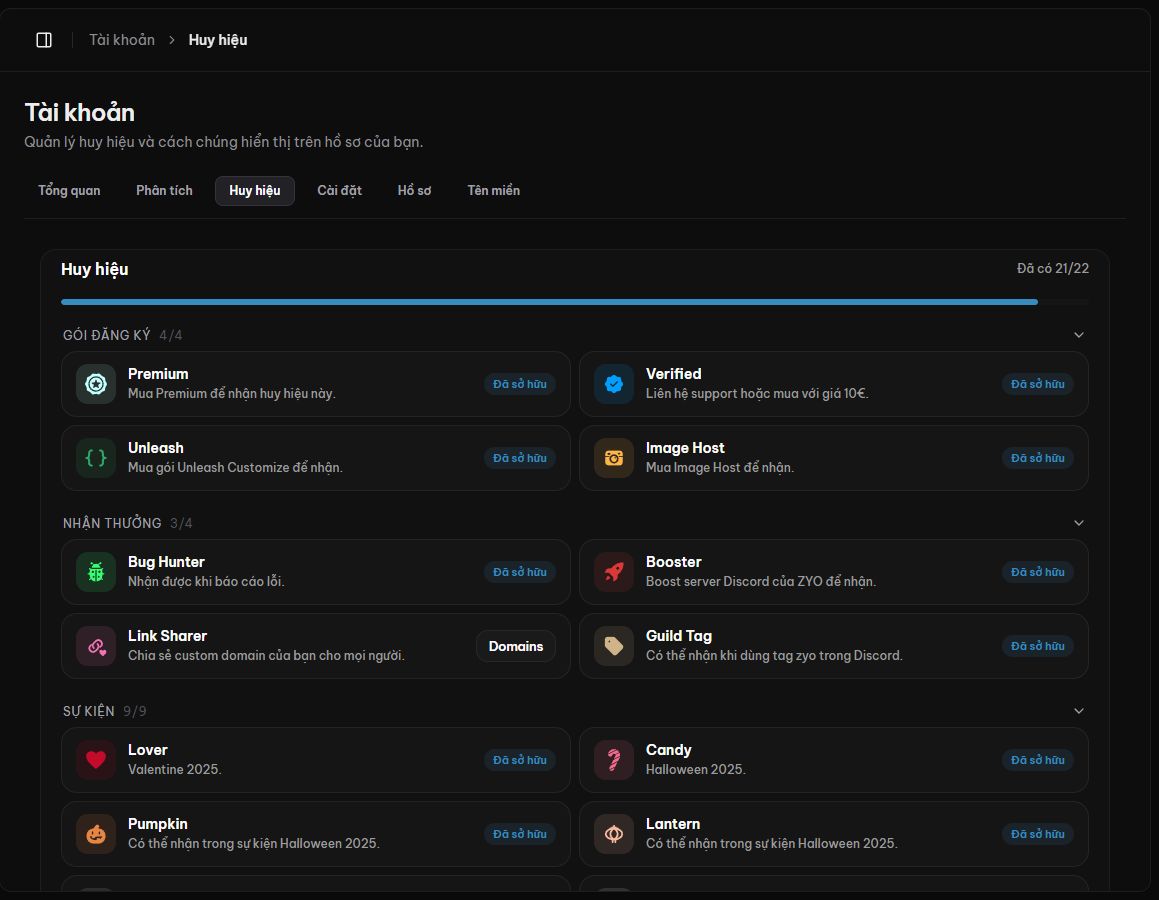Go to the Cài đặt tab

pyautogui.click(x=339, y=191)
